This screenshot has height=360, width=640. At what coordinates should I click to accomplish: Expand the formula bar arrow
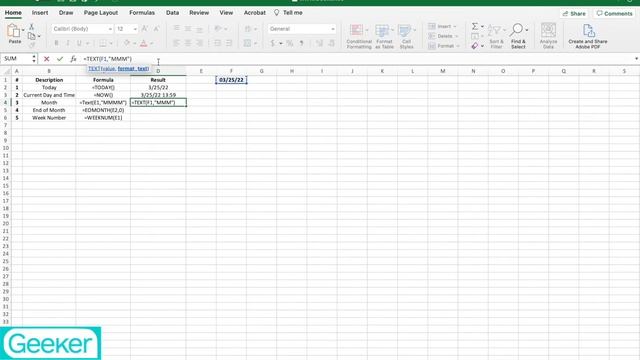636,59
